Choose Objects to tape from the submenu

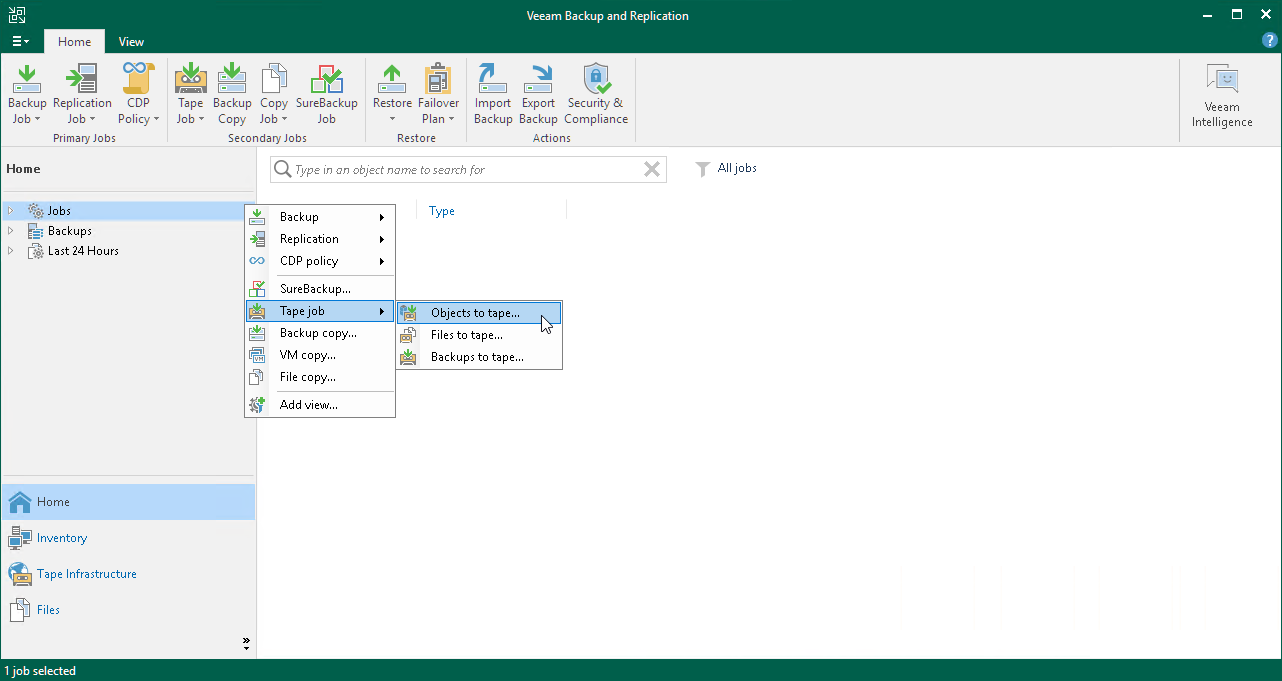point(475,313)
